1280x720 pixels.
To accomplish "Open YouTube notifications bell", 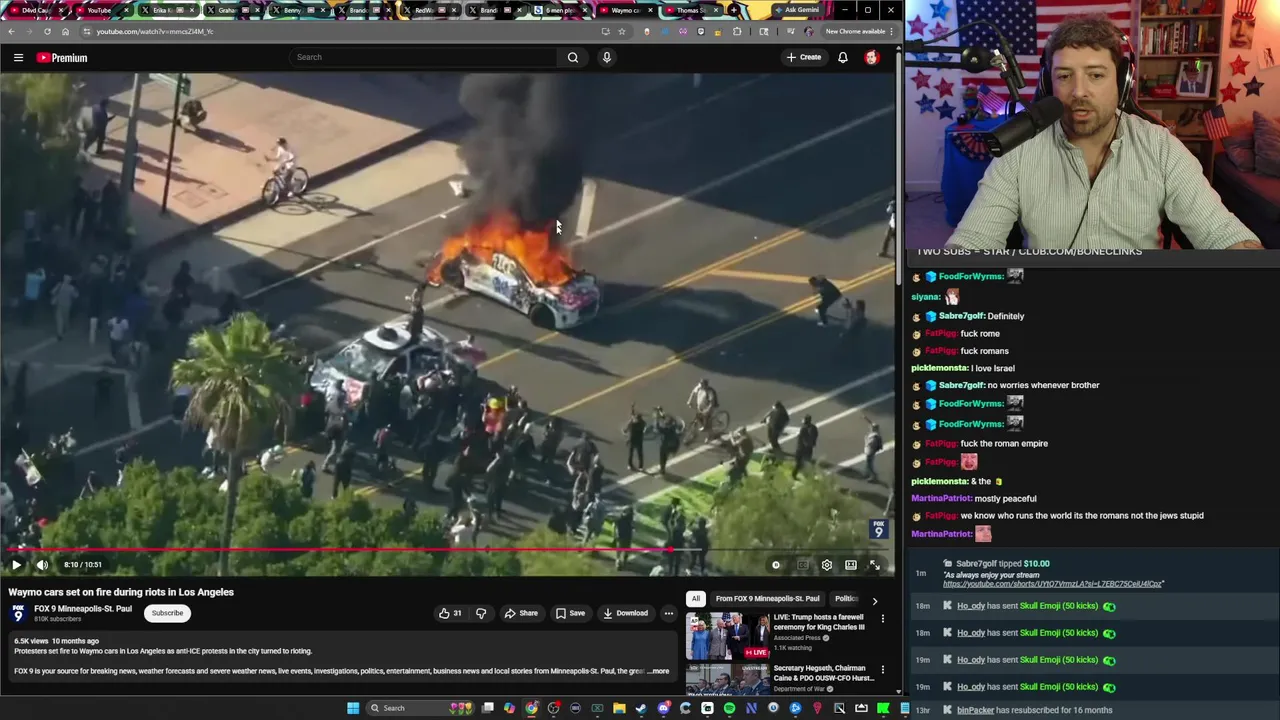I will click(843, 57).
